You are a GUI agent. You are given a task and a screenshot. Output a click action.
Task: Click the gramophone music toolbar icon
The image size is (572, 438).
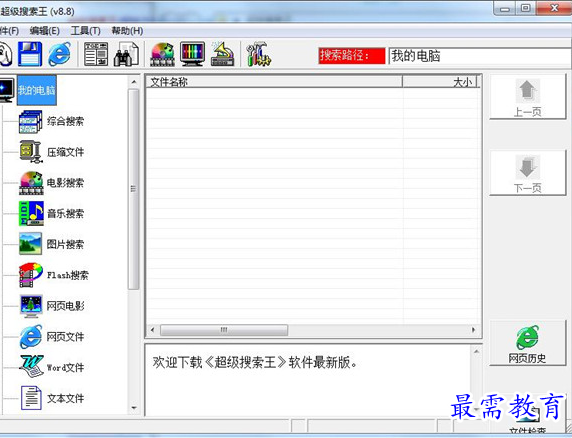click(x=222, y=54)
